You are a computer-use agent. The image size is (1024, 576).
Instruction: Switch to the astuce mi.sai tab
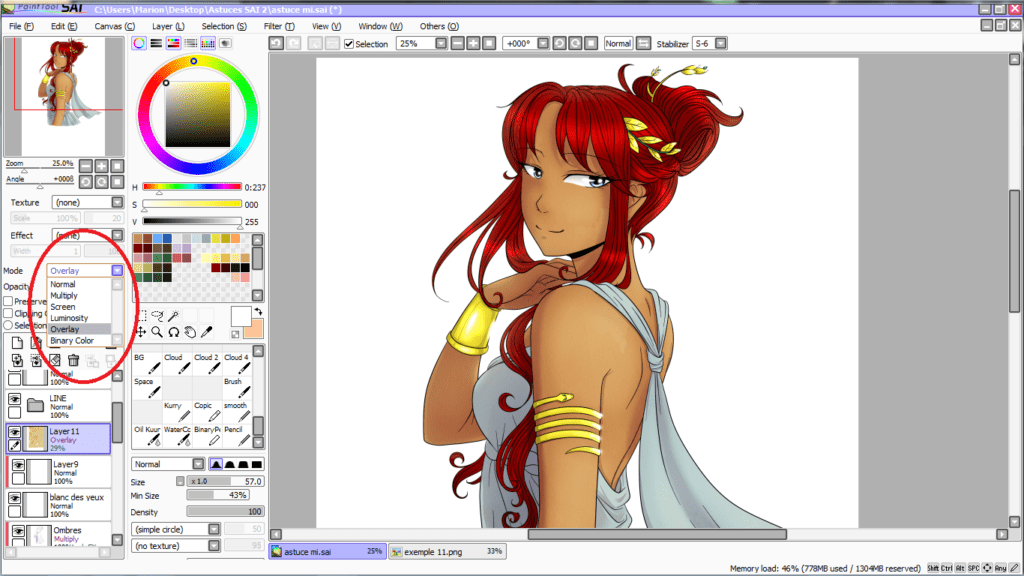click(x=327, y=551)
